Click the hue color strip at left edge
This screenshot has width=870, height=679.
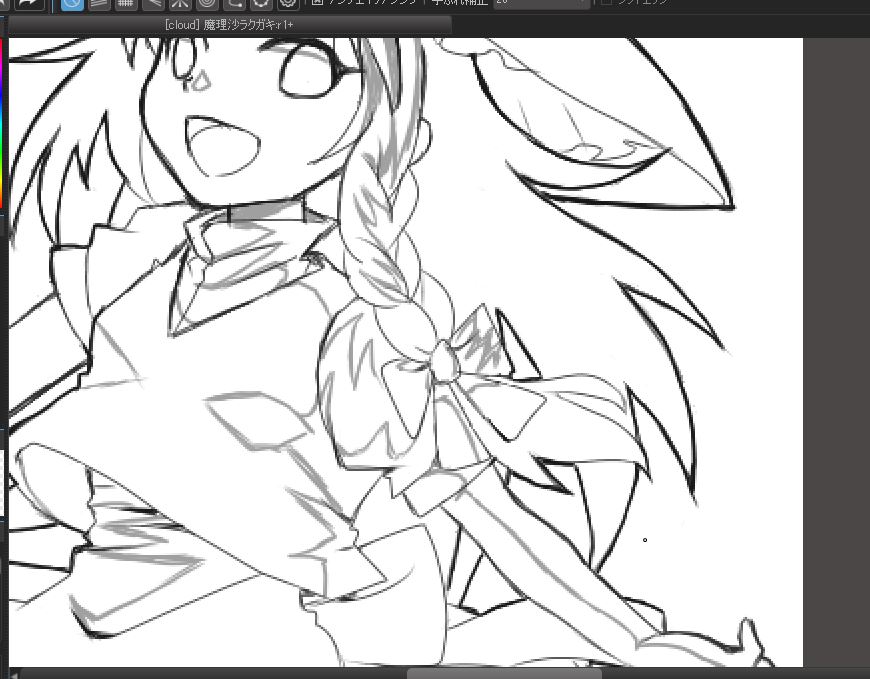pyautogui.click(x=2, y=122)
